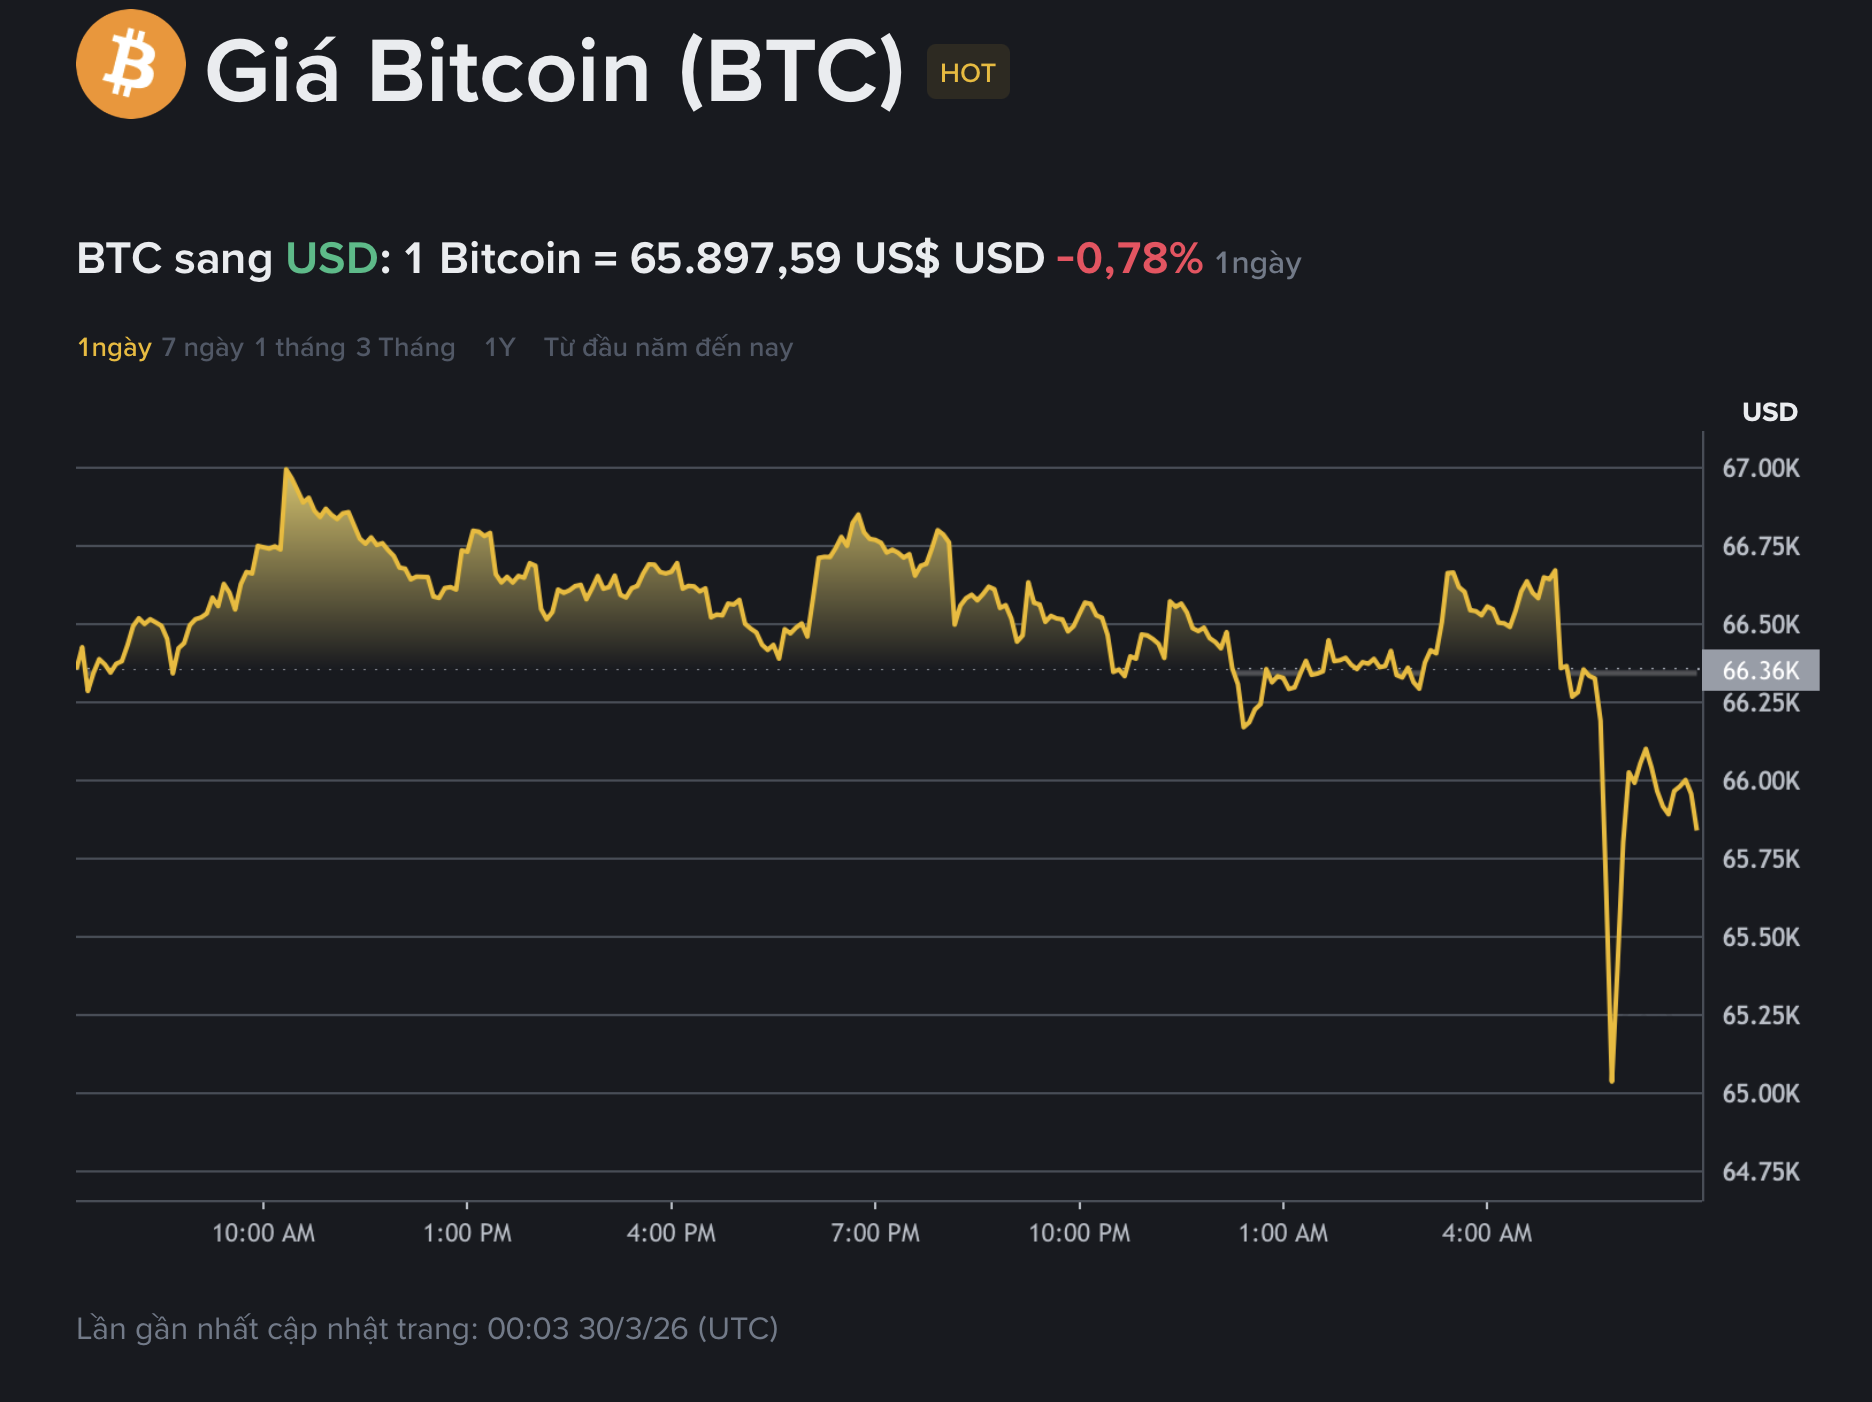The width and height of the screenshot is (1872, 1402).
Task: Select the "1Y" range option
Action: coord(498,347)
